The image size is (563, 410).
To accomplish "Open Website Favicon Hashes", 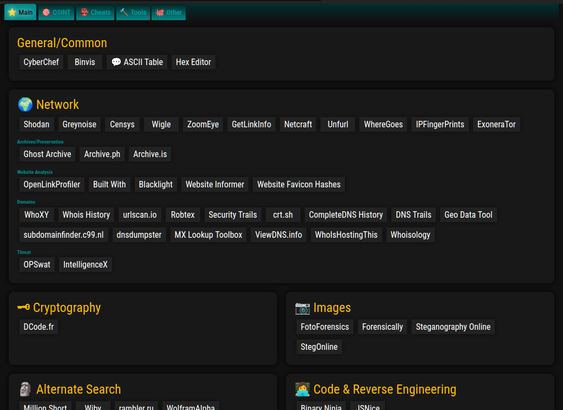I will coord(299,184).
